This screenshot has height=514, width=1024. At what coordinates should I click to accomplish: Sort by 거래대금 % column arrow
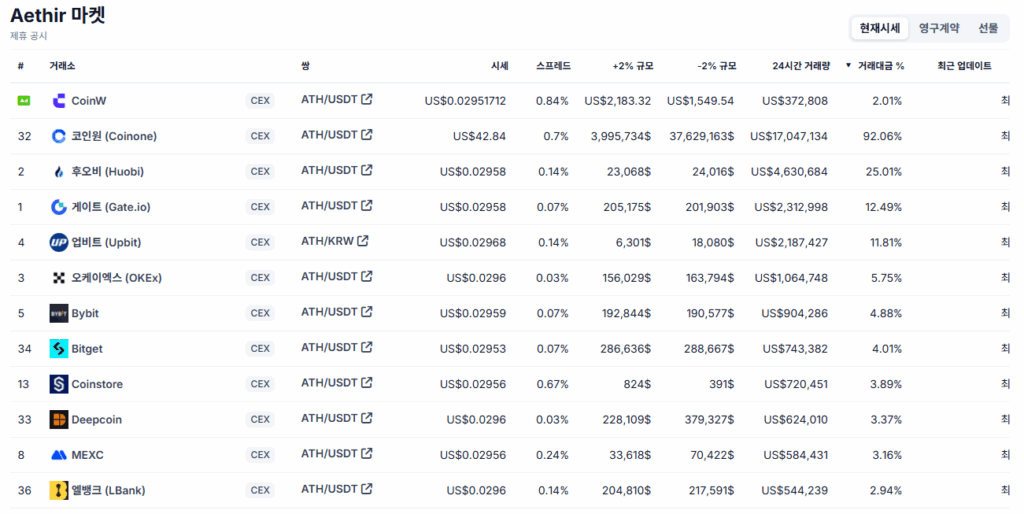coord(849,66)
